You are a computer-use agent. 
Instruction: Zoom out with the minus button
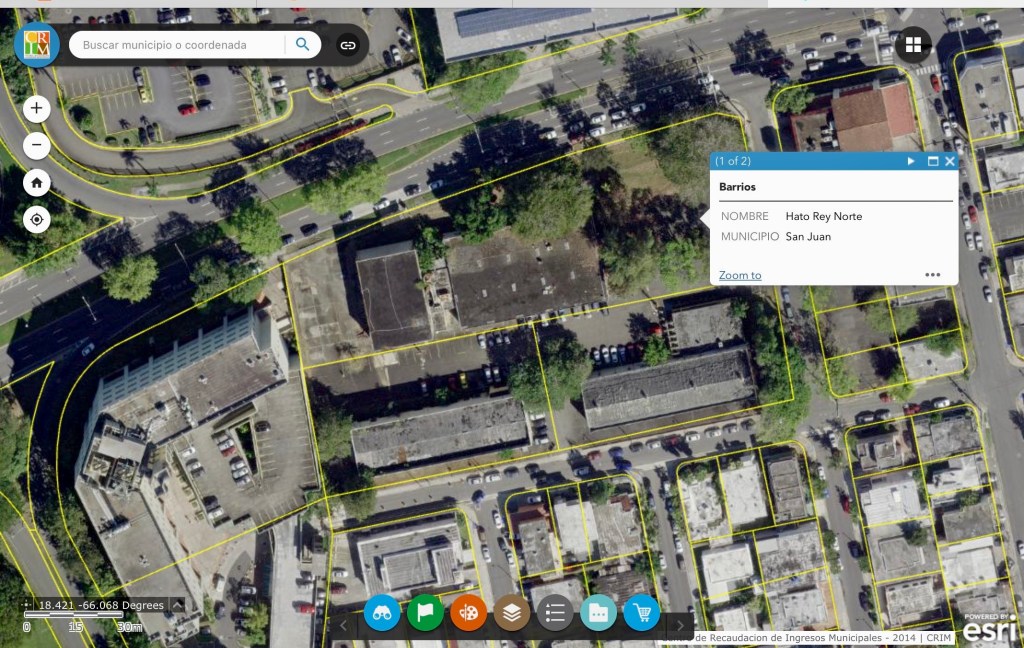click(37, 146)
